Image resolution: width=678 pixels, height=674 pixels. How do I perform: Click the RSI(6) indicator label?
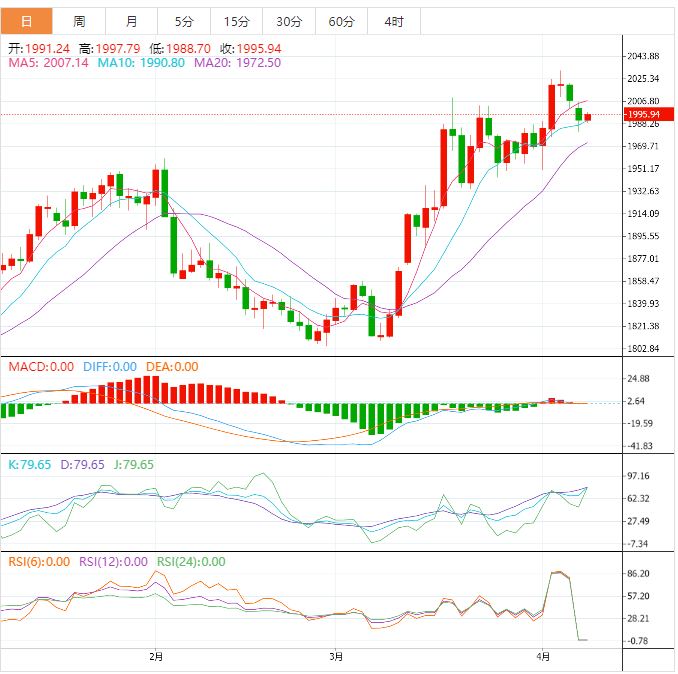(x=38, y=562)
